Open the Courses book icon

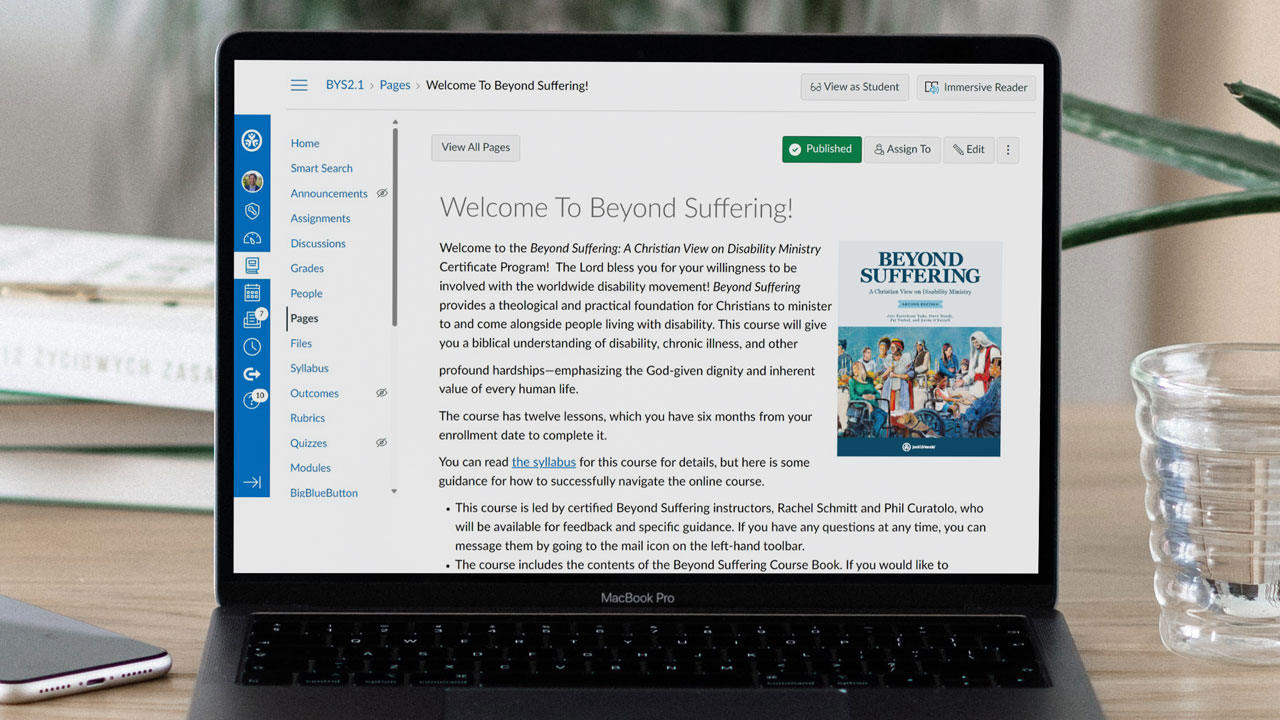point(252,265)
